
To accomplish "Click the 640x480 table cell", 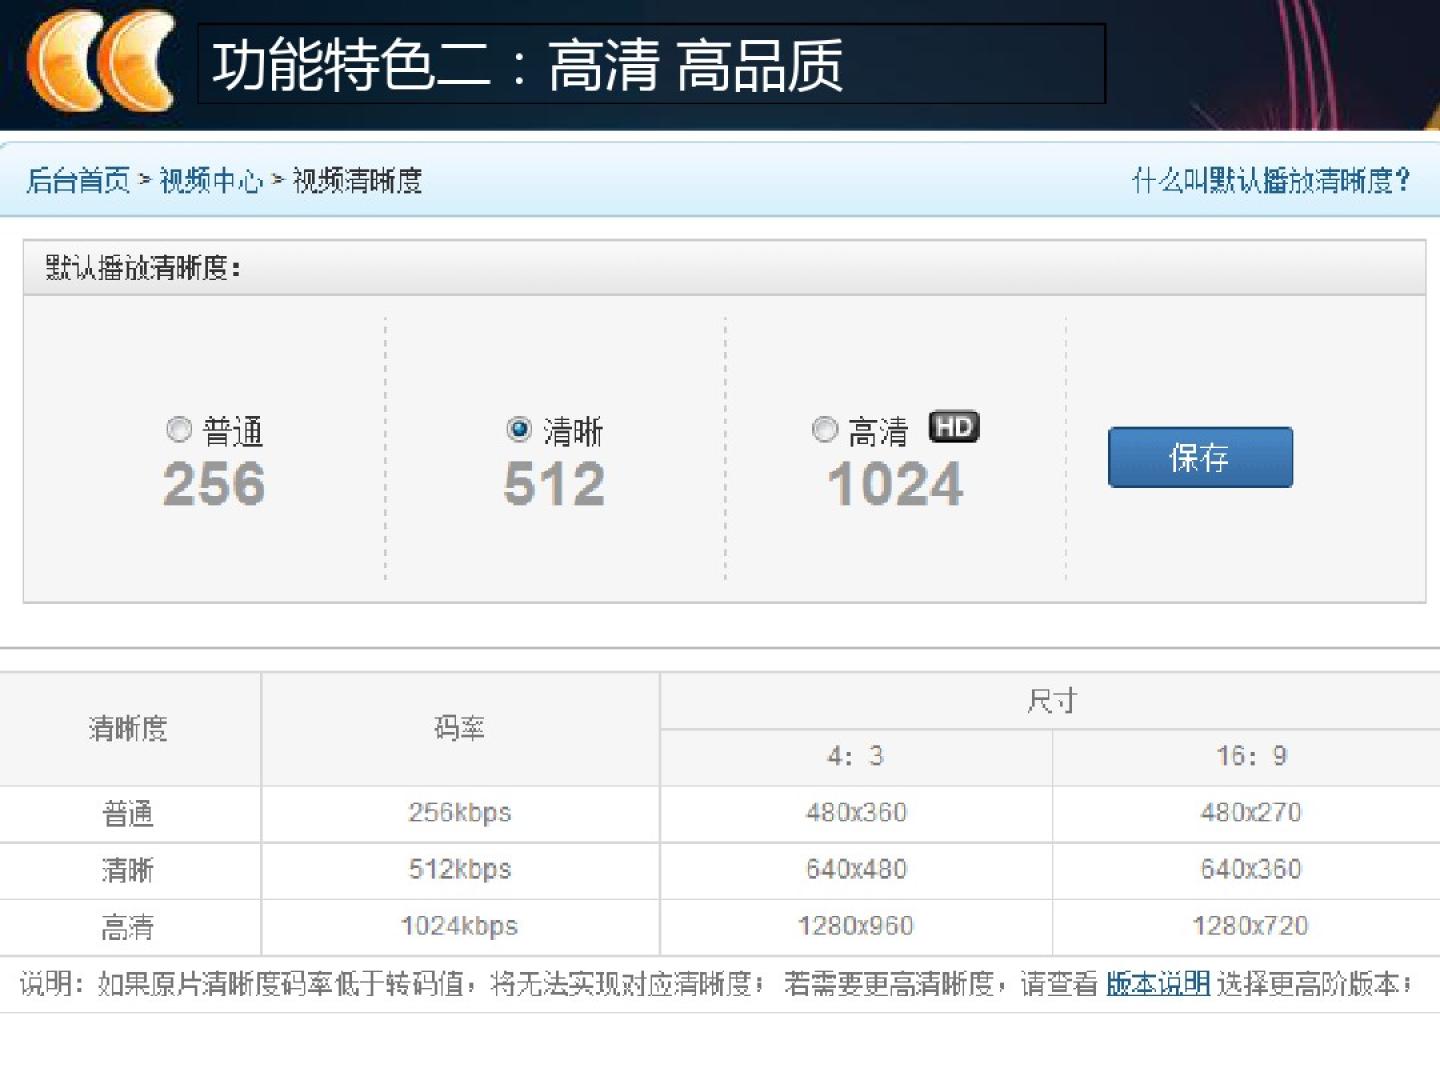I will [856, 869].
